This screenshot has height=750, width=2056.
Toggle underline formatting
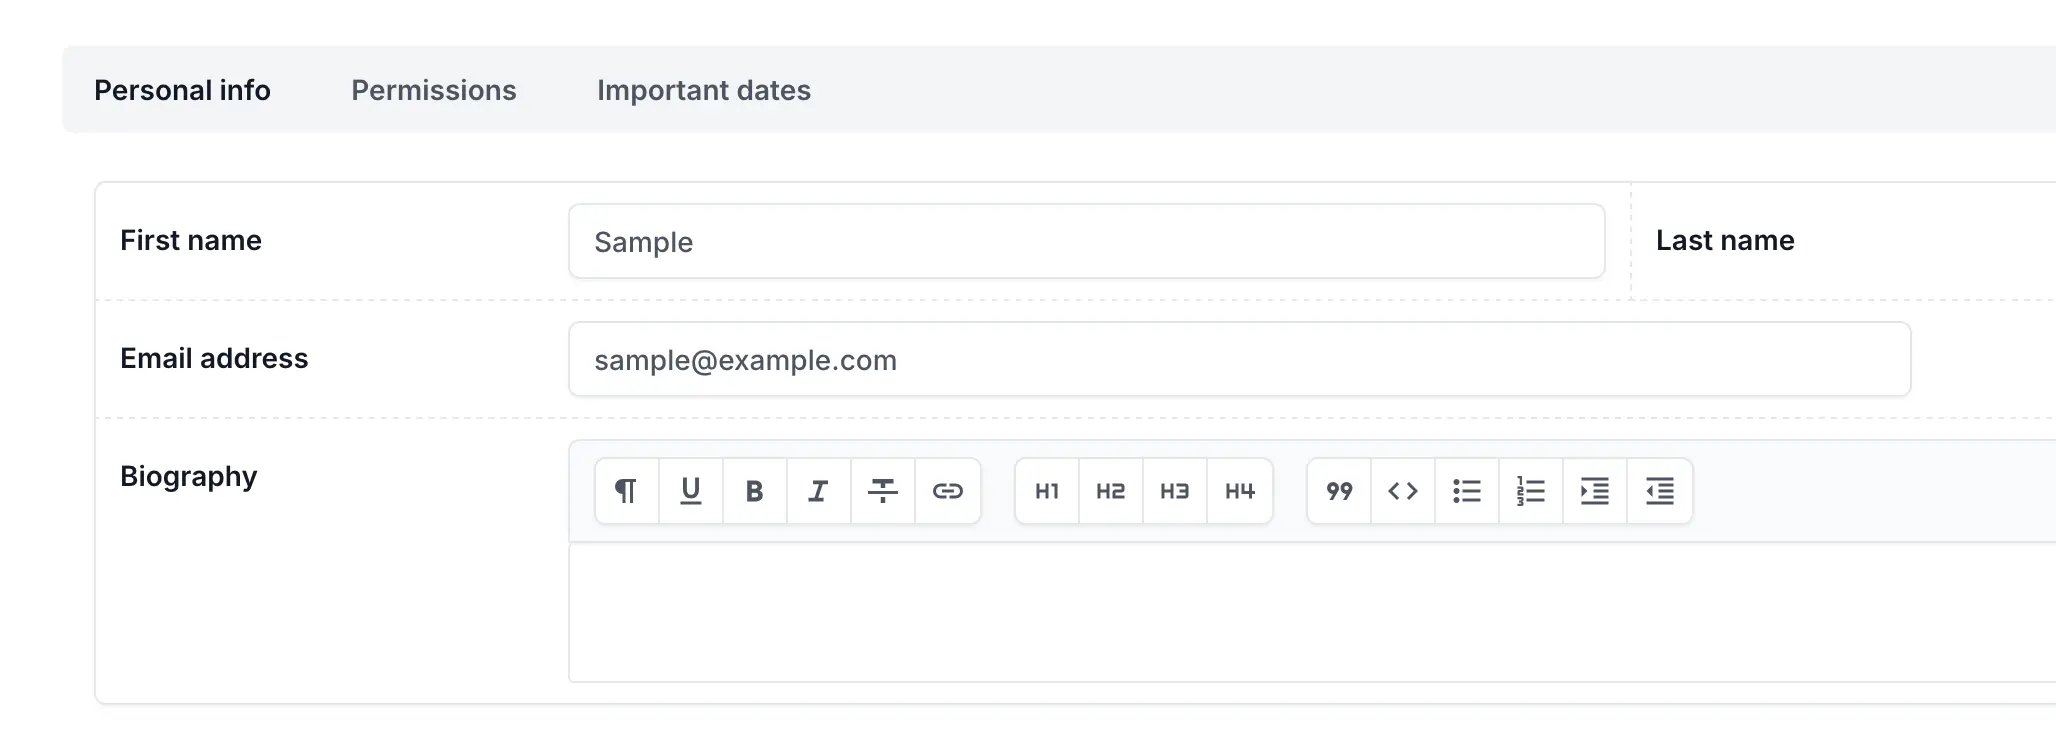coord(691,491)
